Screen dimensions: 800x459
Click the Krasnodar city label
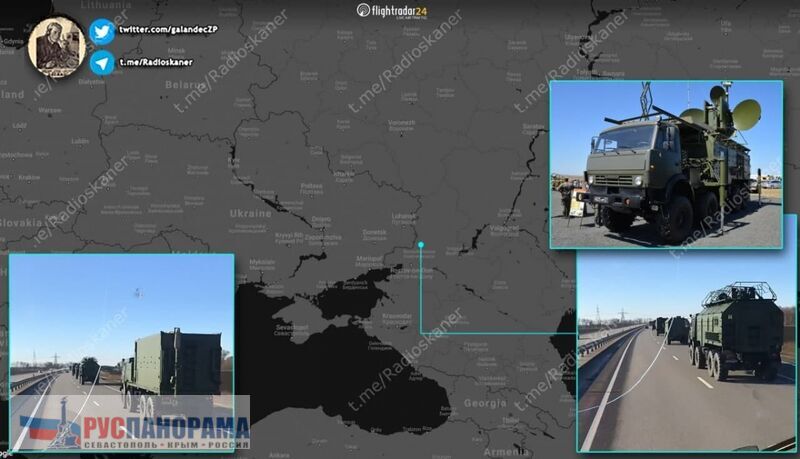(397, 317)
